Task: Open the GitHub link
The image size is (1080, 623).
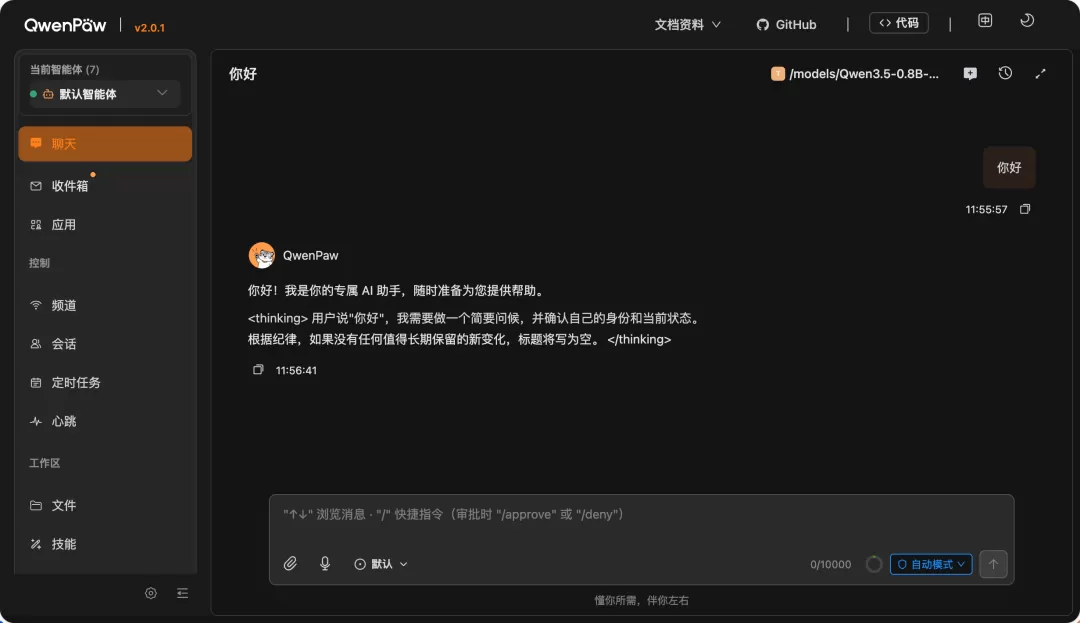Action: click(x=786, y=25)
